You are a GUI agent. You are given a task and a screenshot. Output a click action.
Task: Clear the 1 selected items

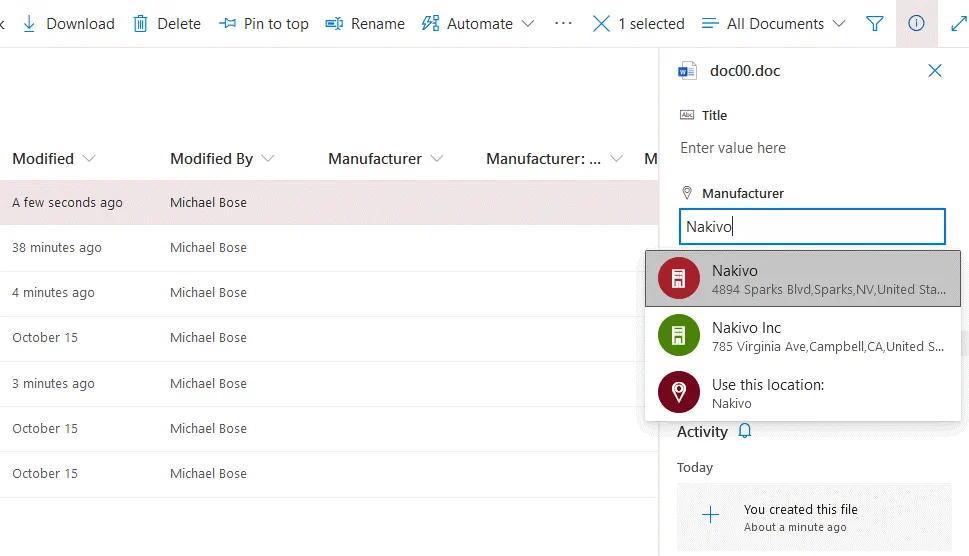601,23
